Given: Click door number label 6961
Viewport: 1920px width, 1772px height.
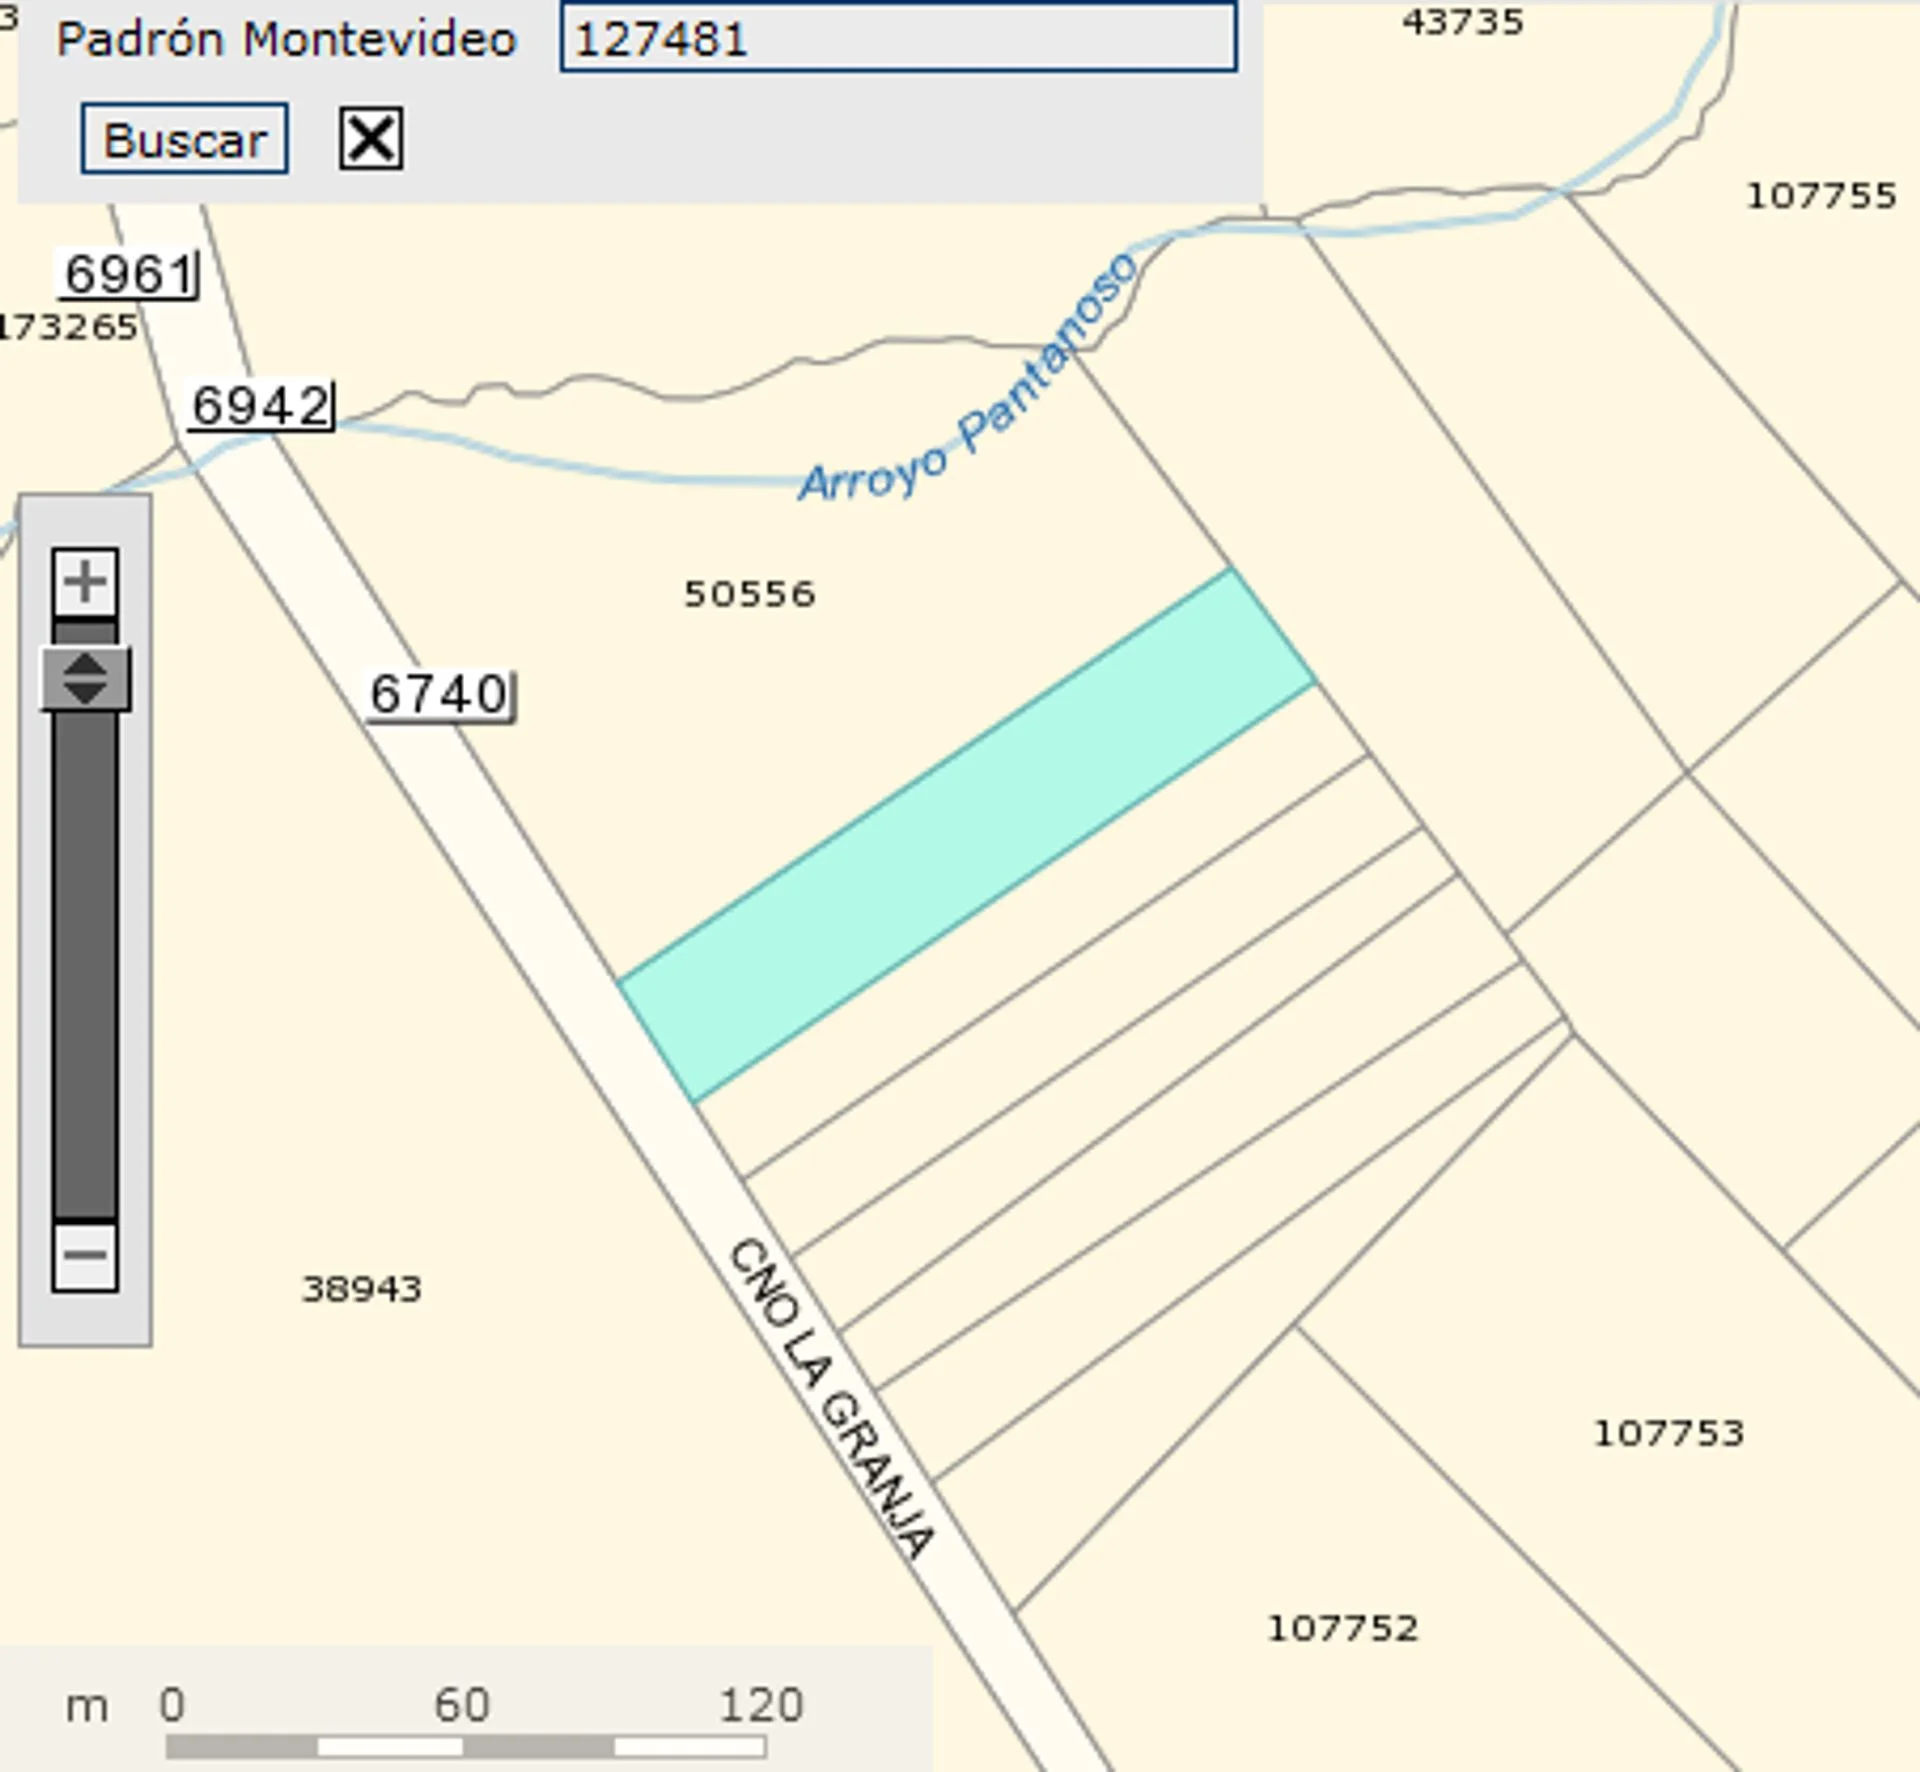Looking at the screenshot, I should (x=128, y=274).
